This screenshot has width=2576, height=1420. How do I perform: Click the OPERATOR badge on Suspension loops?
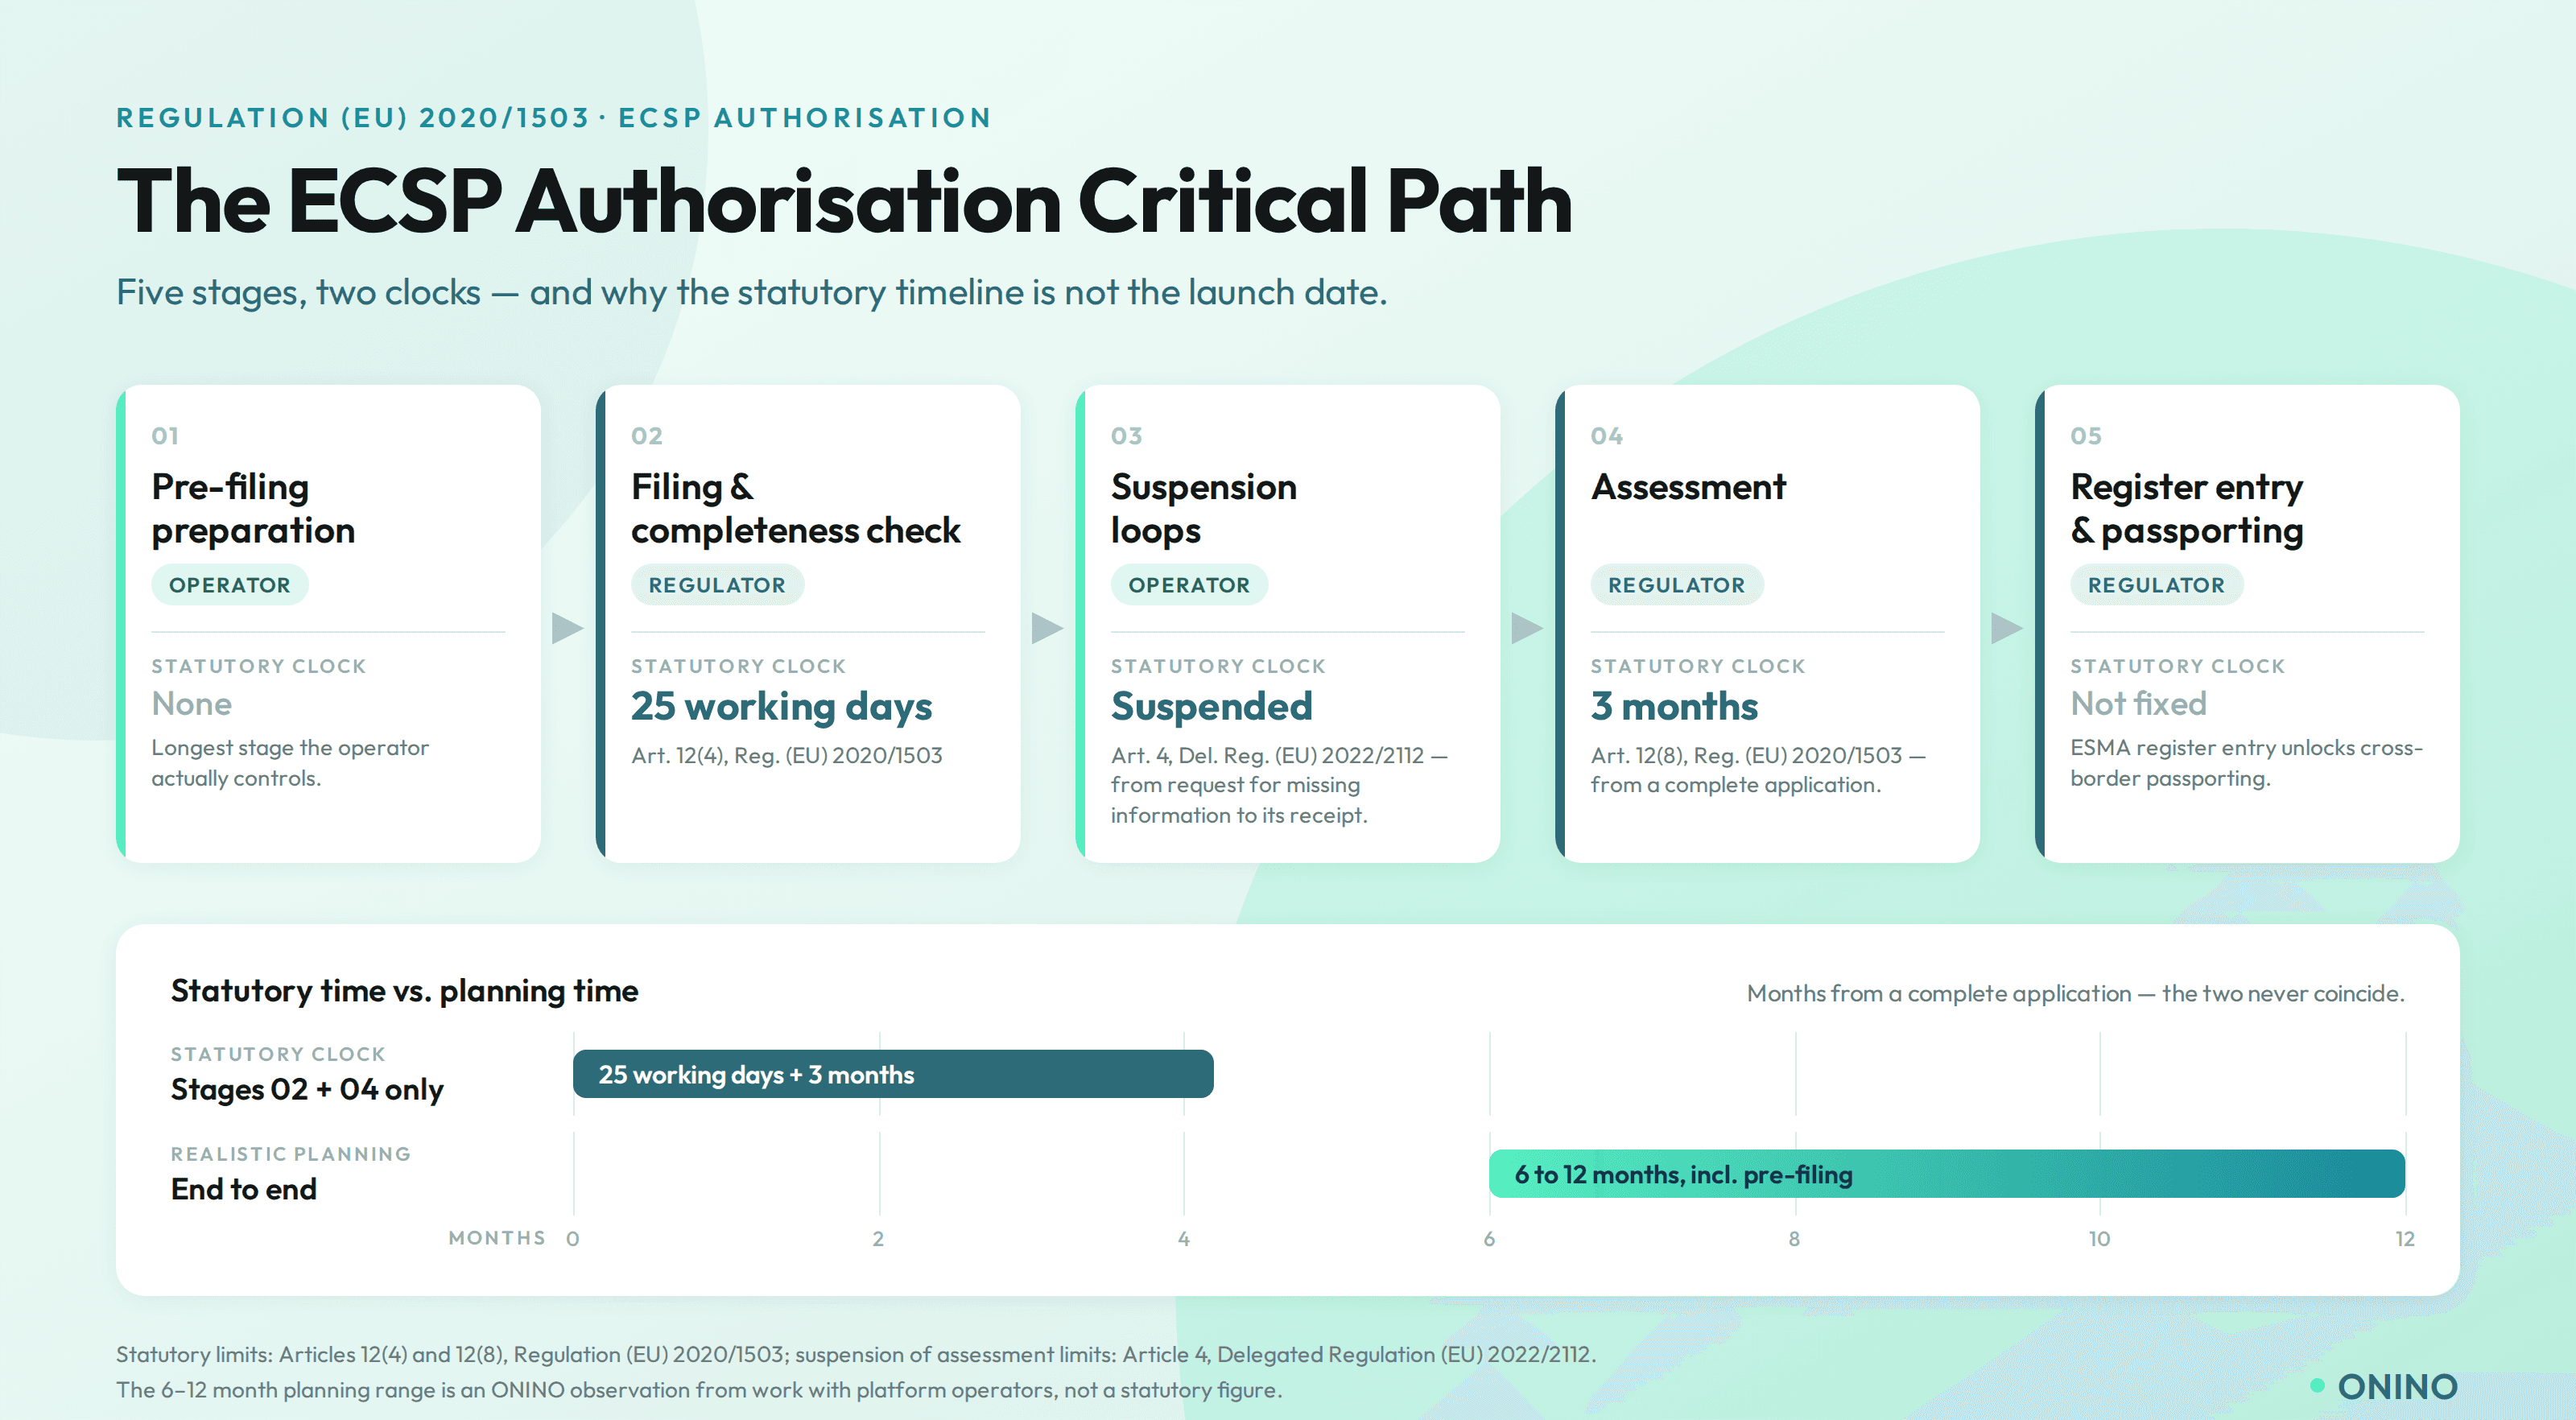tap(1189, 585)
